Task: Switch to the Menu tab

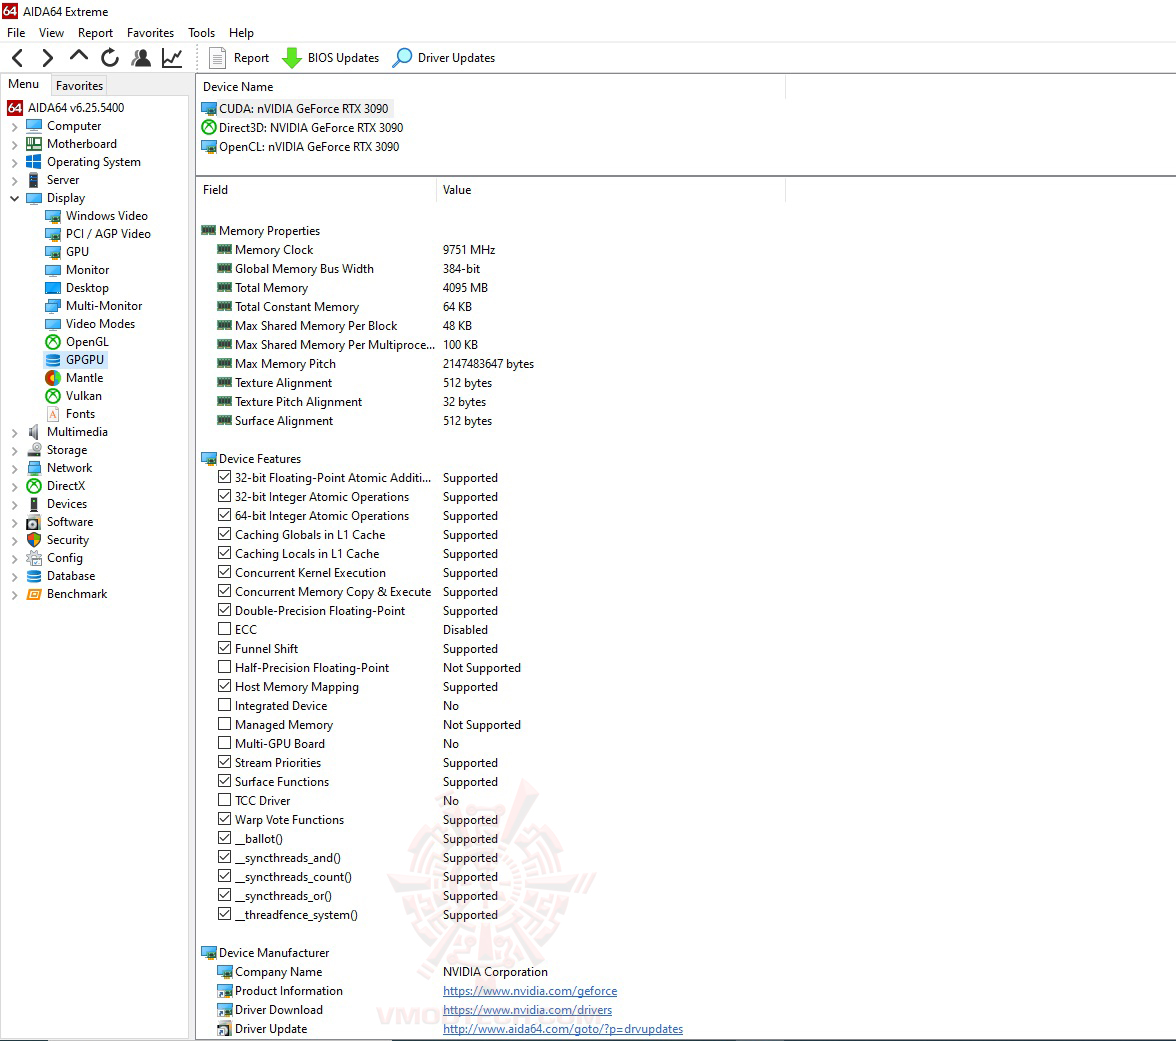Action: tap(24, 84)
